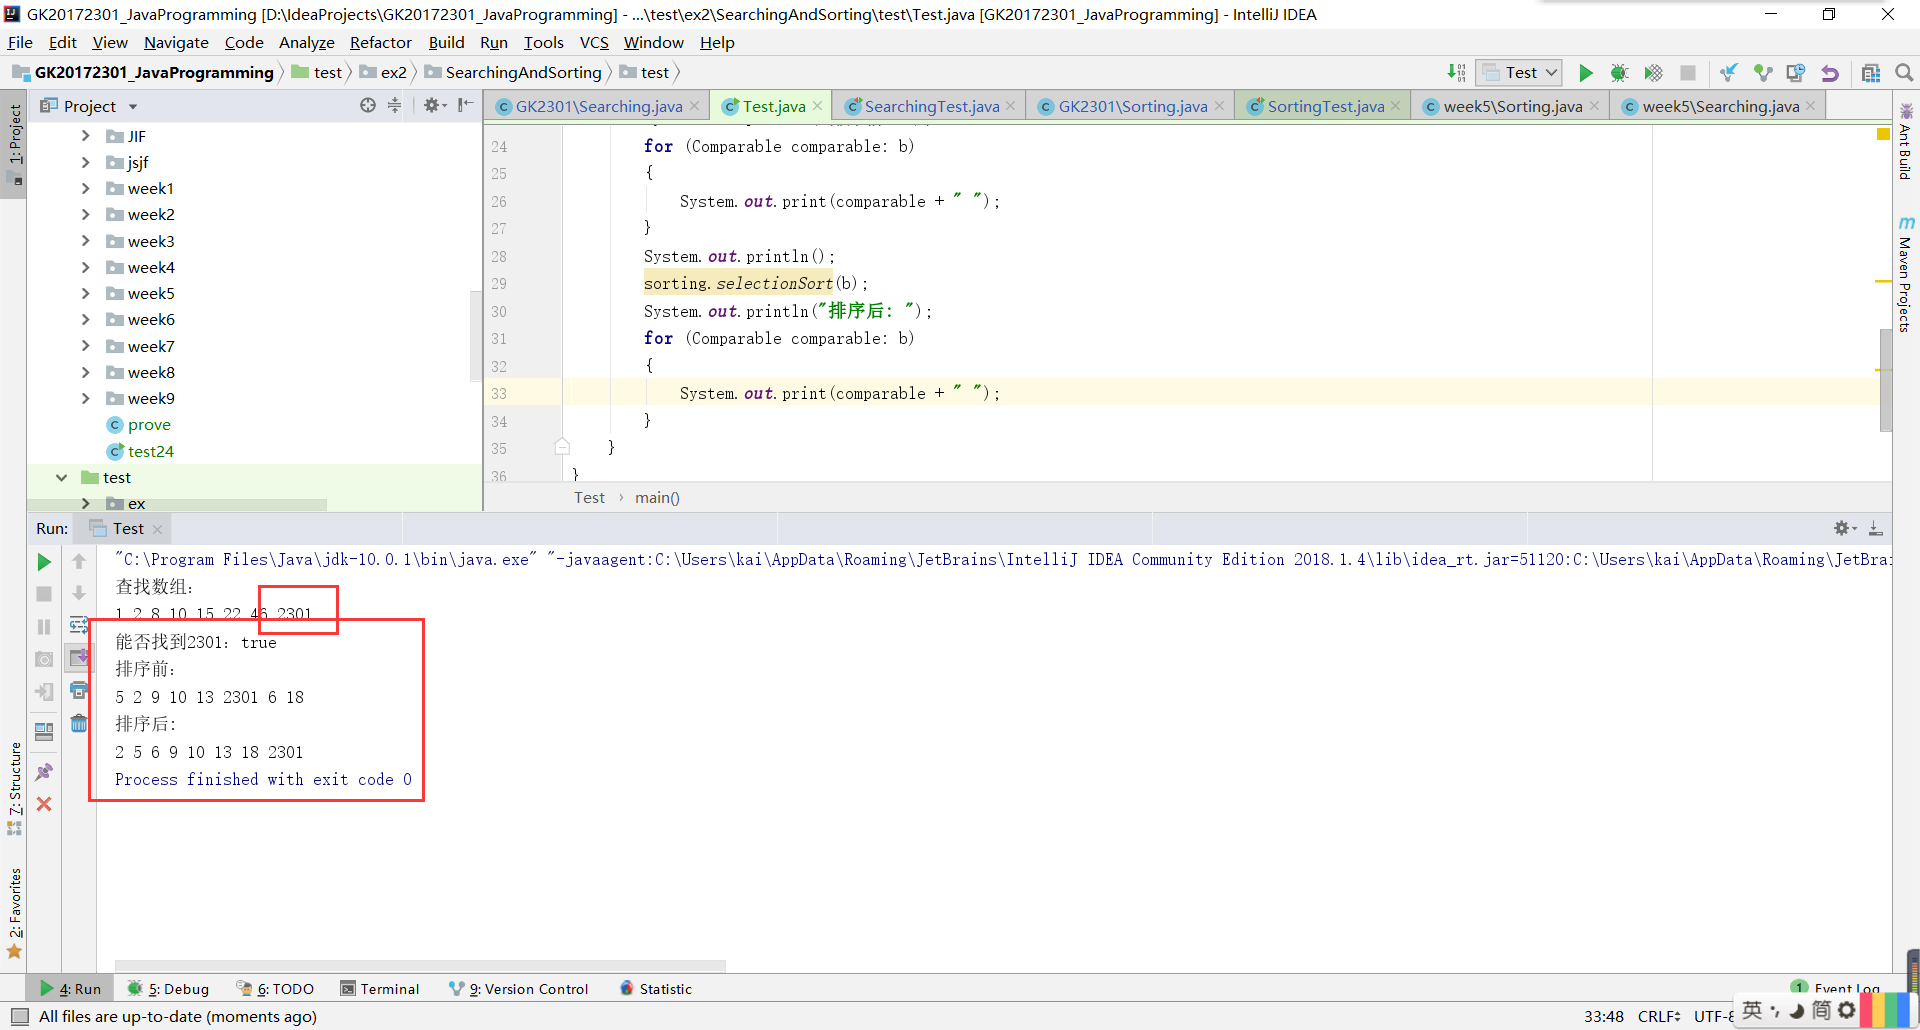Image resolution: width=1920 pixels, height=1030 pixels.
Task: Open the Project Structure dialog icon
Action: pos(1871,73)
